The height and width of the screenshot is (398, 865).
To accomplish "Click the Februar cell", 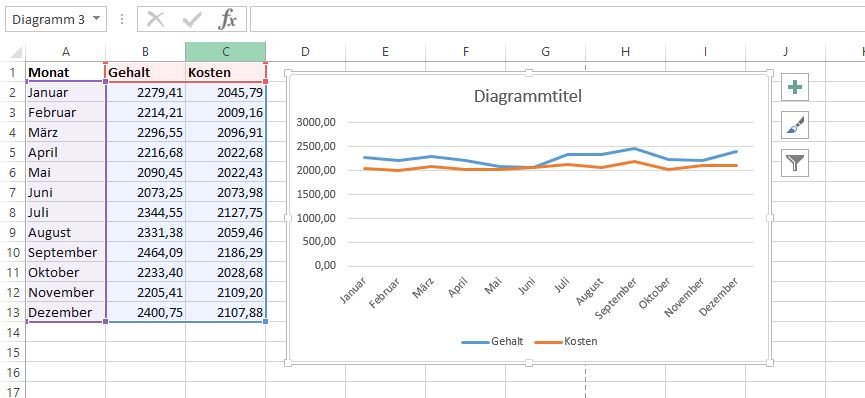I will pyautogui.click(x=66, y=112).
